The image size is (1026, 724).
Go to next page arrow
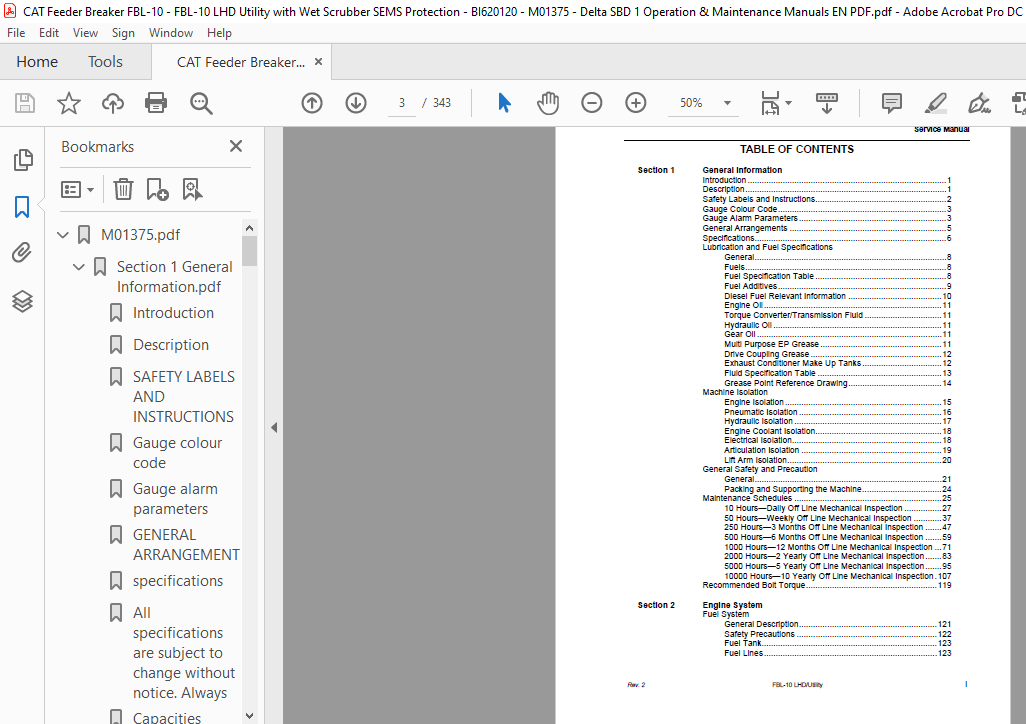356,103
